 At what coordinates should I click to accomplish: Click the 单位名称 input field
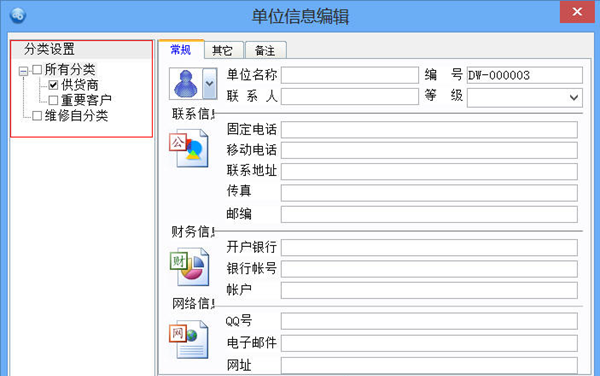coord(350,75)
